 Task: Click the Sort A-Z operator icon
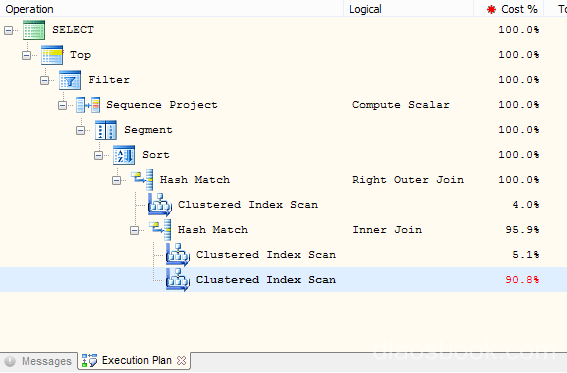click(x=124, y=155)
